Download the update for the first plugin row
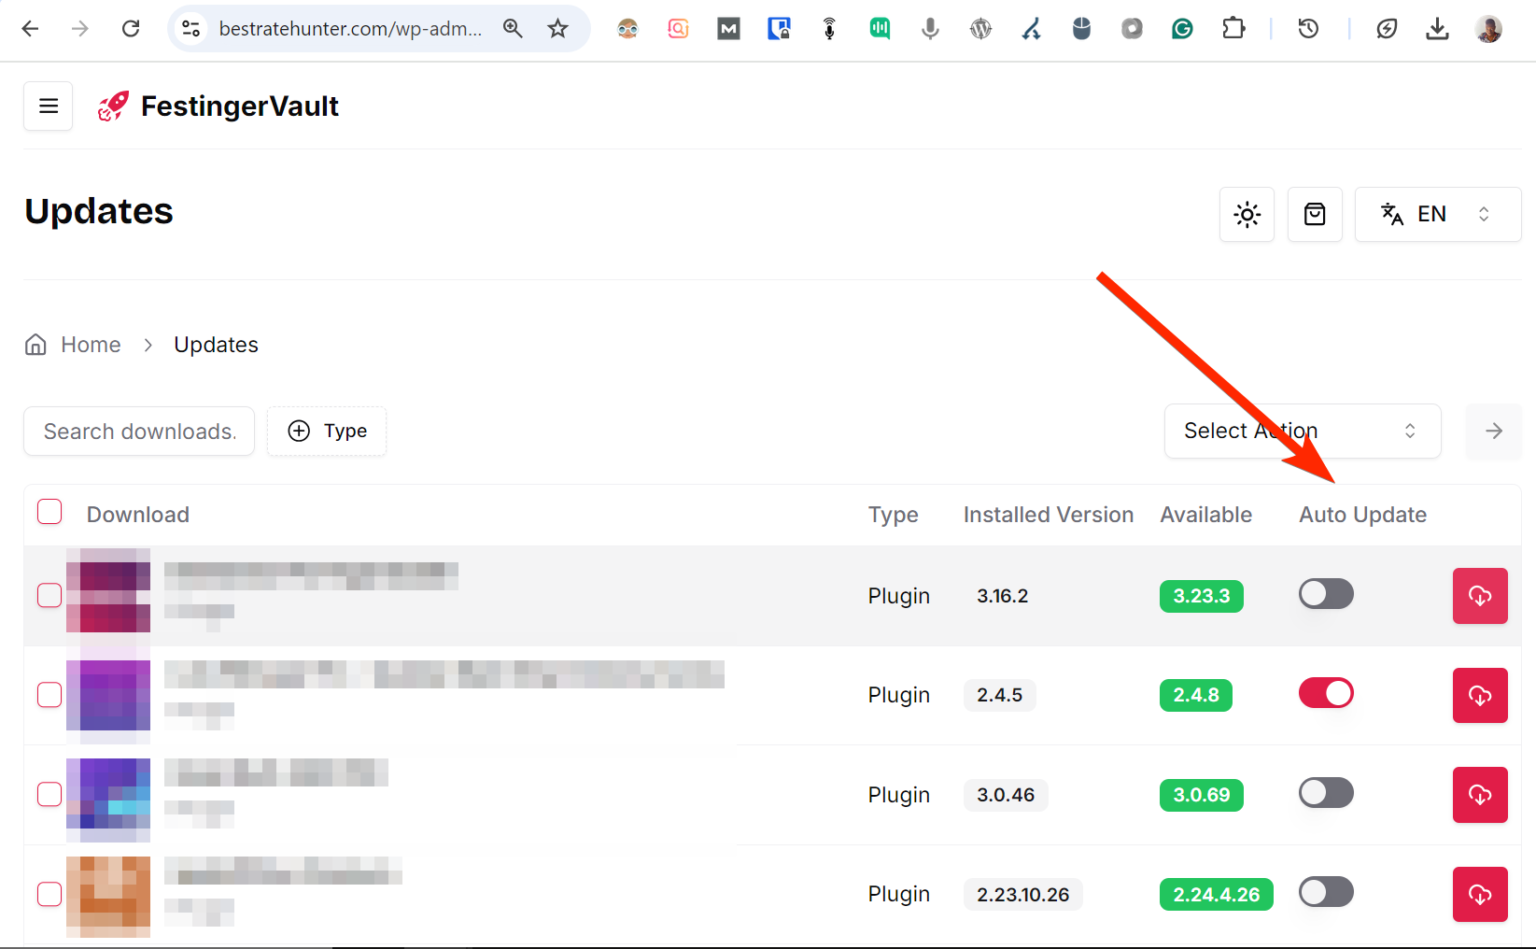The image size is (1536, 949). (1480, 595)
